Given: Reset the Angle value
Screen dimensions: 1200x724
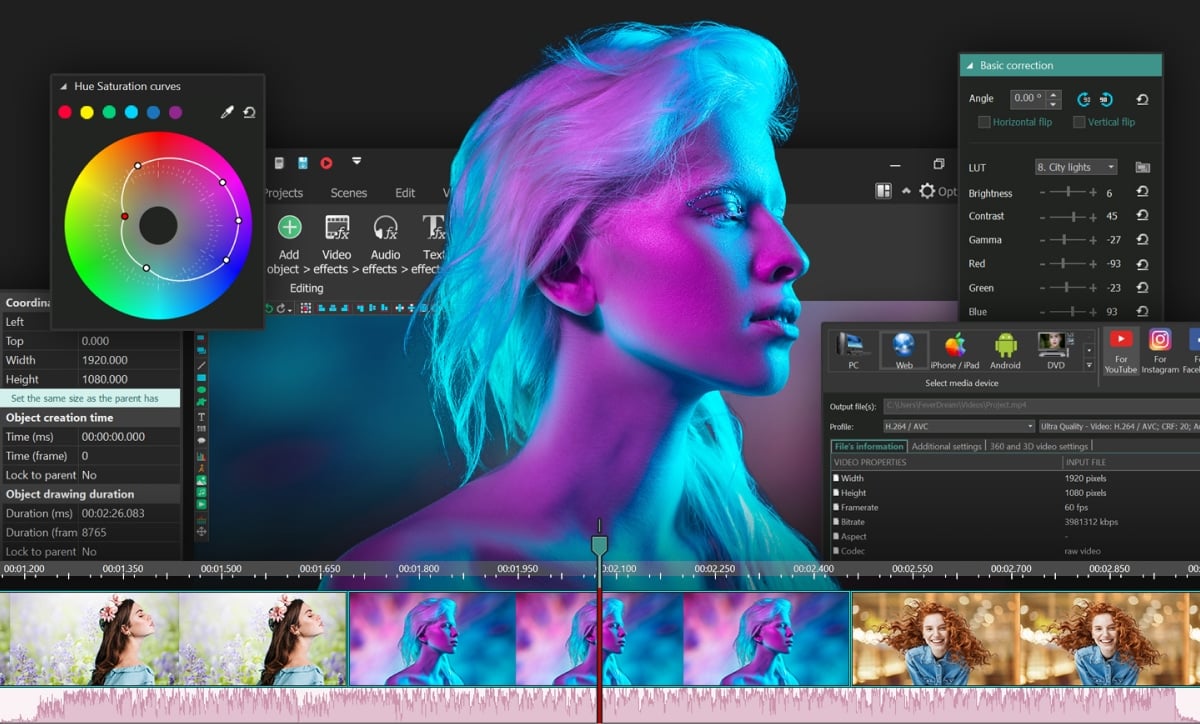Looking at the screenshot, I should click(1142, 99).
